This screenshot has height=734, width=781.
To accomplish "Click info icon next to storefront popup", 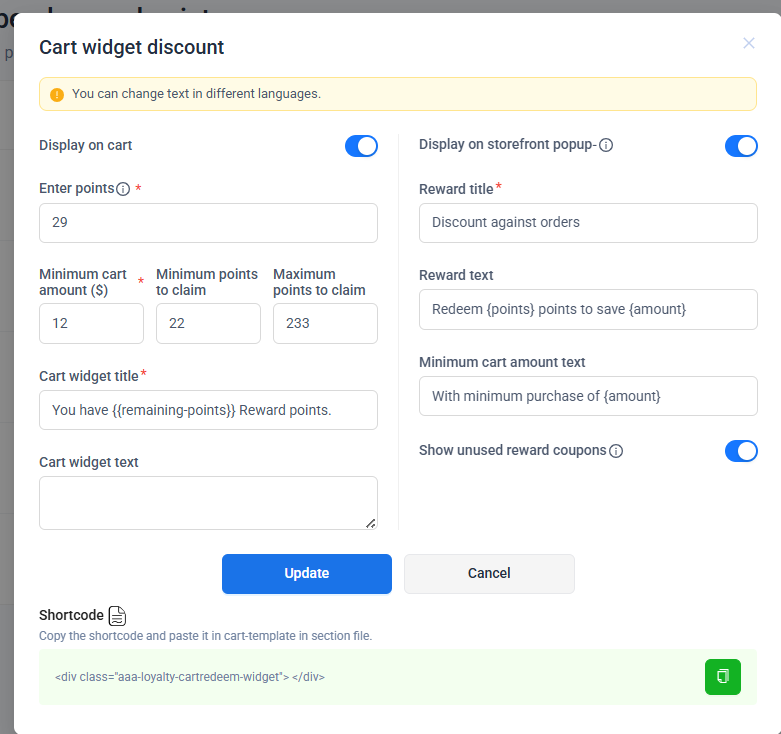I will coord(606,145).
